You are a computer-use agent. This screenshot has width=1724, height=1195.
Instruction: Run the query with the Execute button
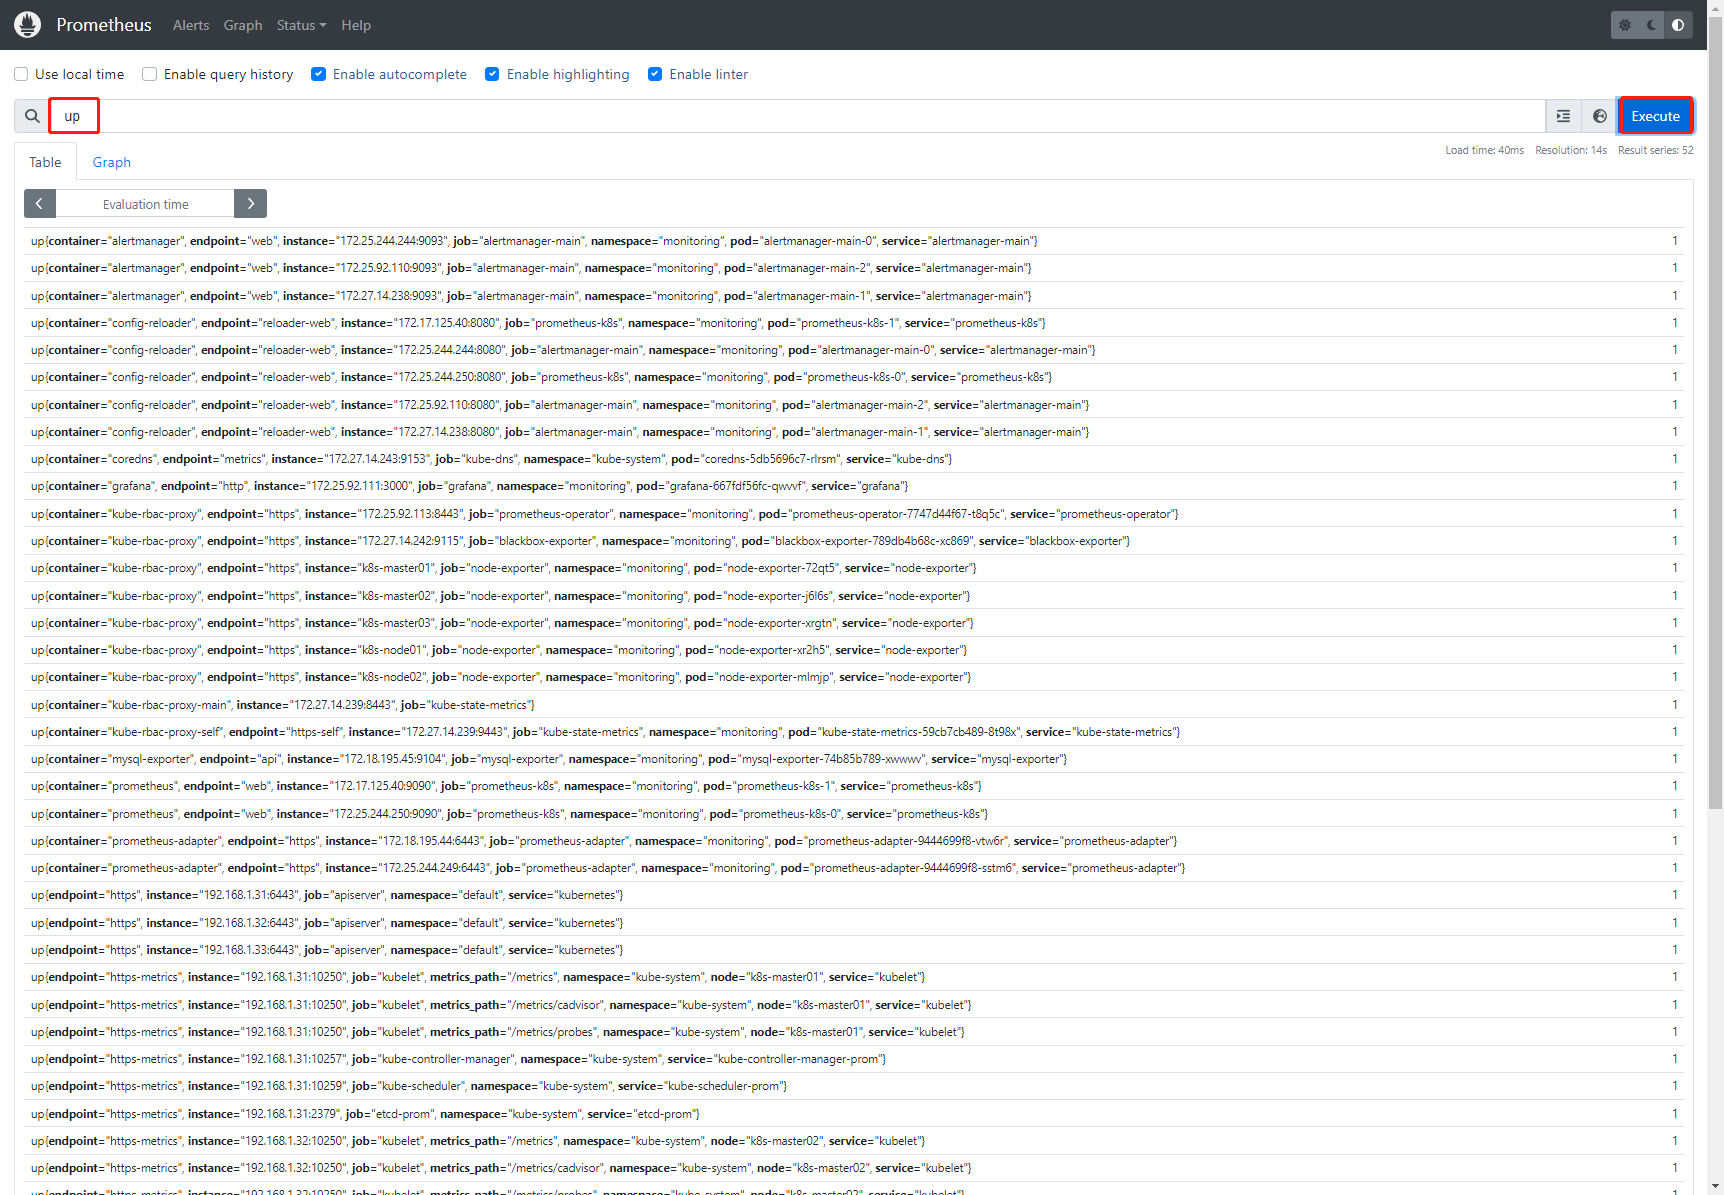click(x=1655, y=116)
